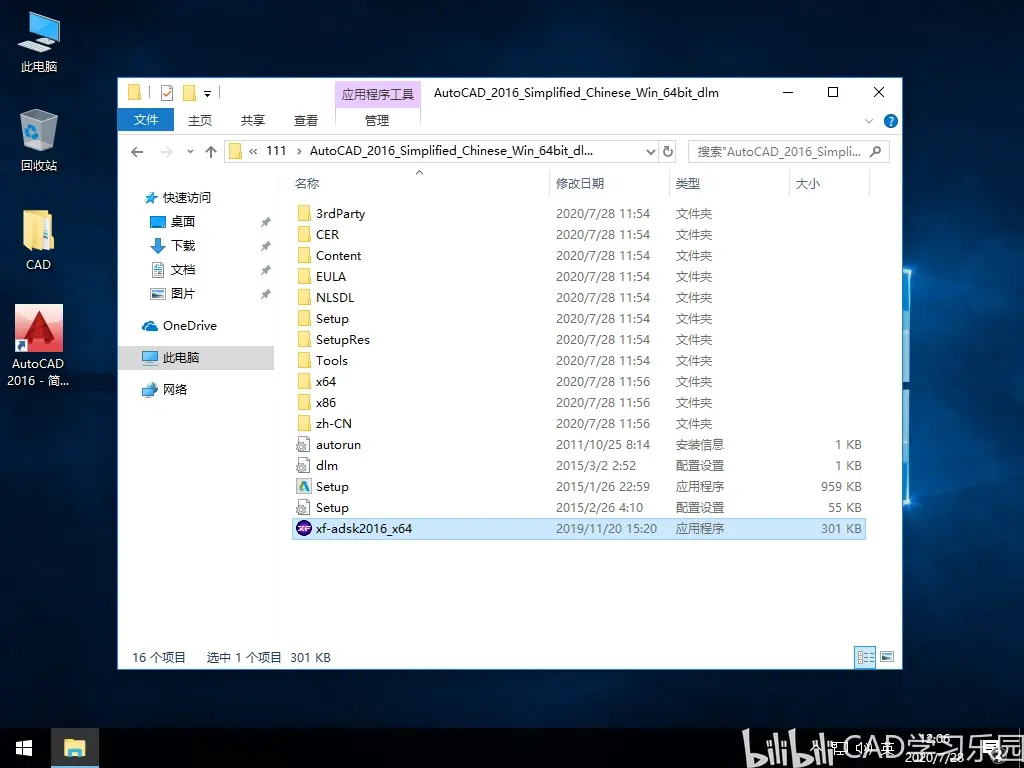
Task: Open 图片 in navigation pane
Action: click(x=183, y=294)
